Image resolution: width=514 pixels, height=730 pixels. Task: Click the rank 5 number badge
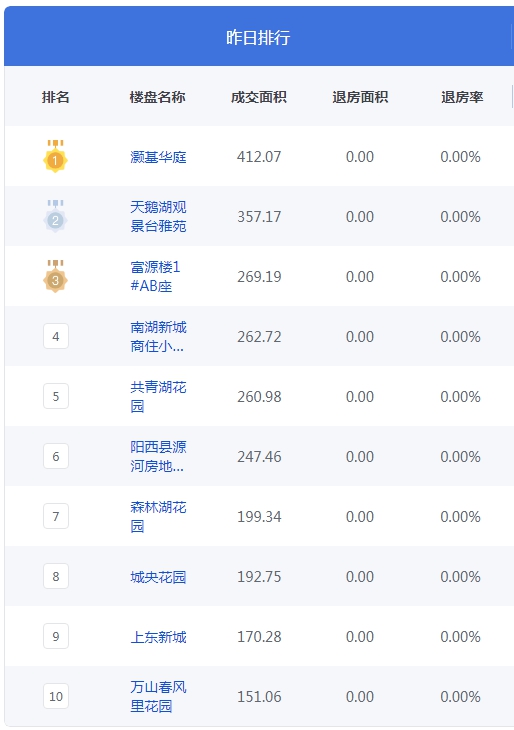(56, 396)
